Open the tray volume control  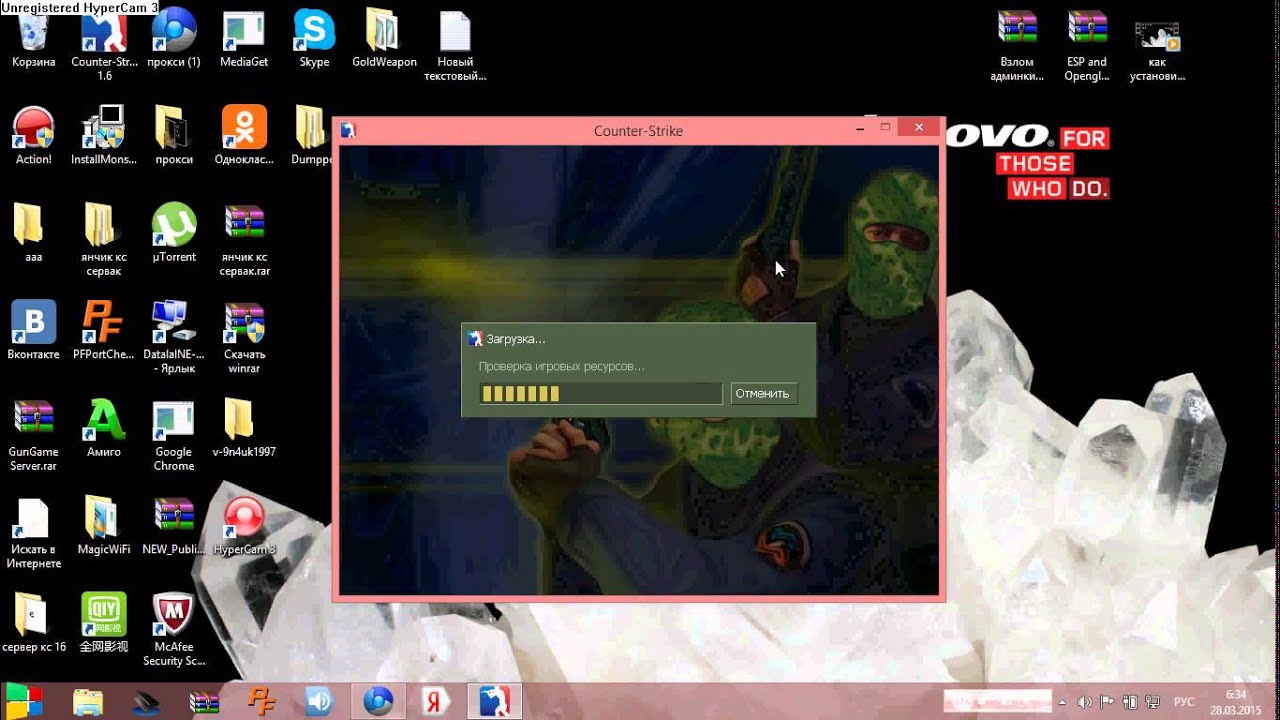coord(1086,702)
